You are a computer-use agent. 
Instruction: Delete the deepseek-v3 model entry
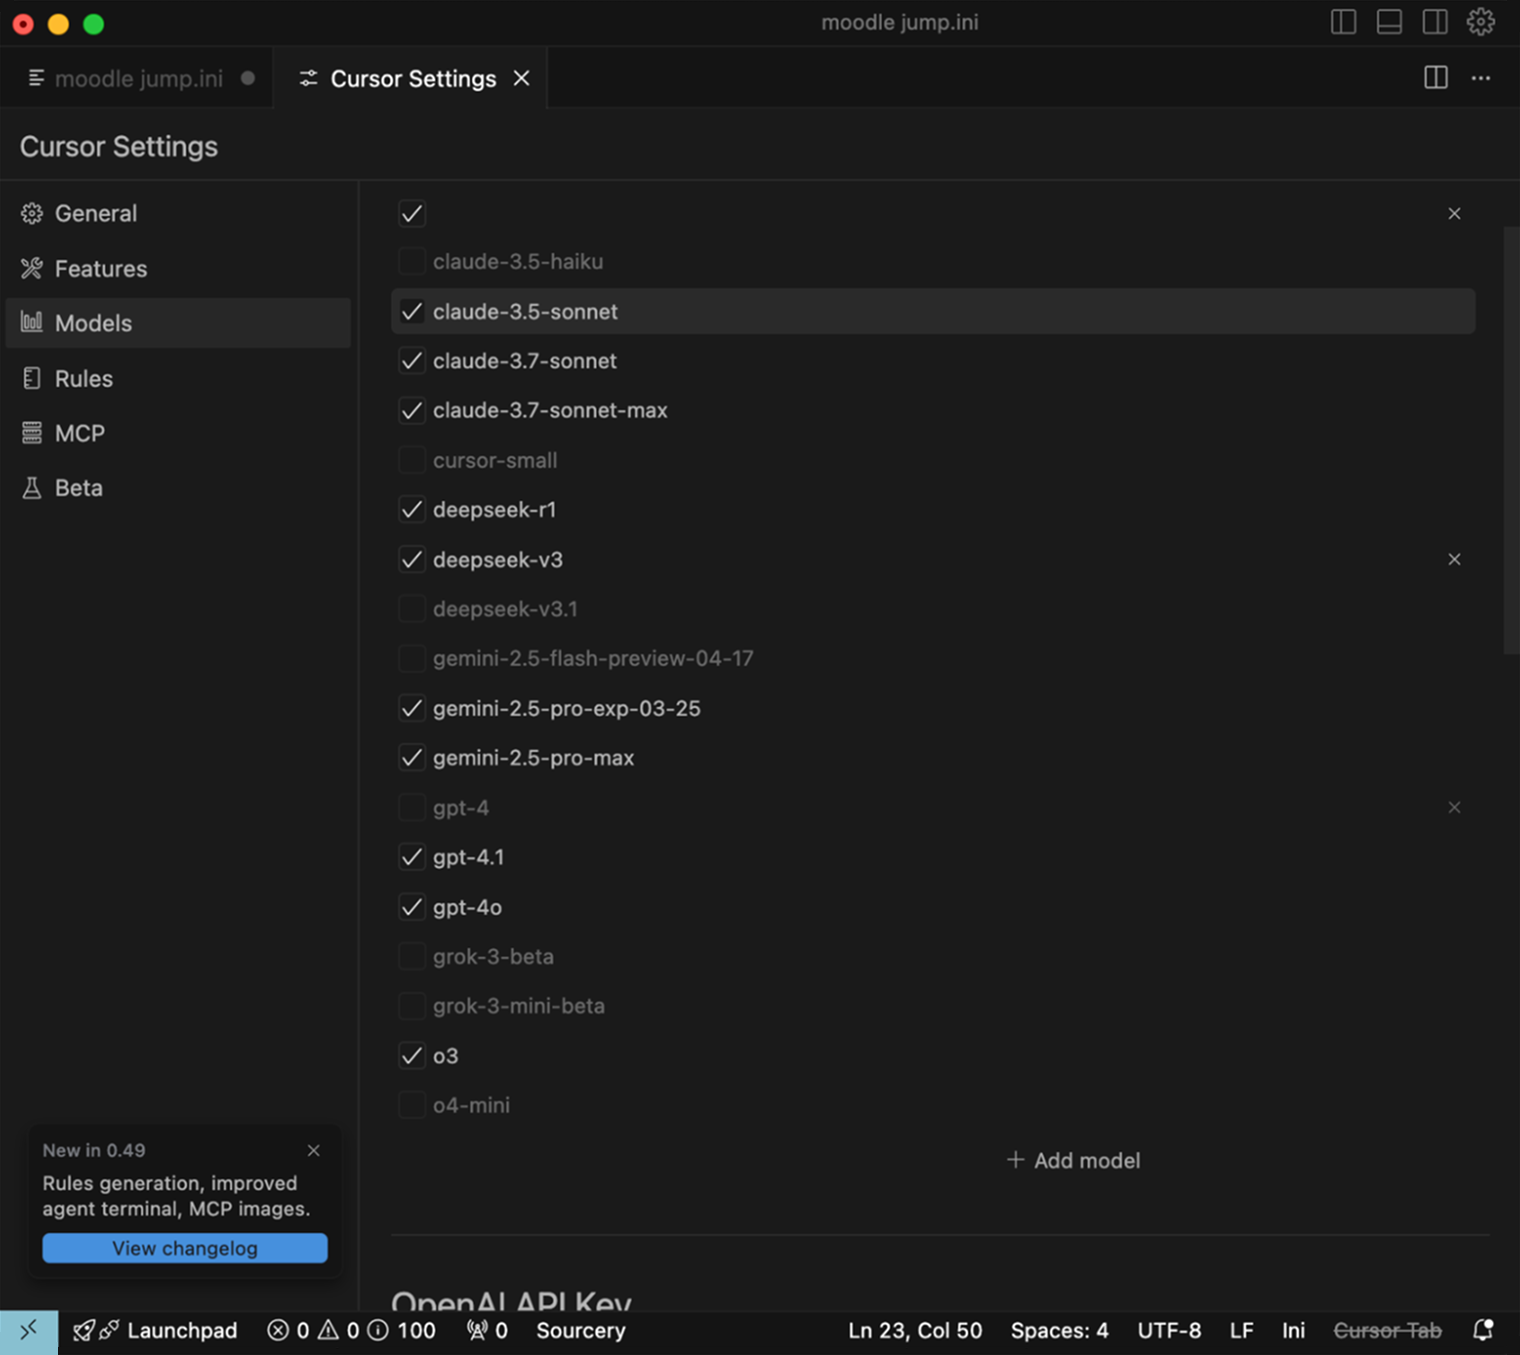click(1454, 559)
